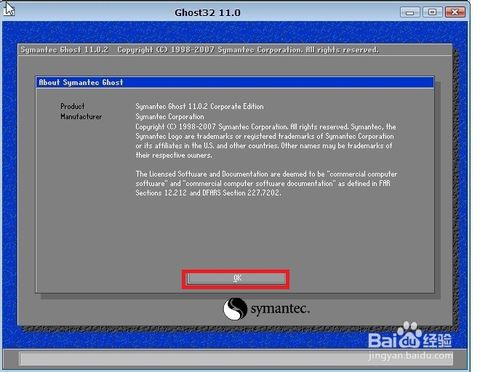Click the Symantec Corporation manufacturer value

point(170,117)
